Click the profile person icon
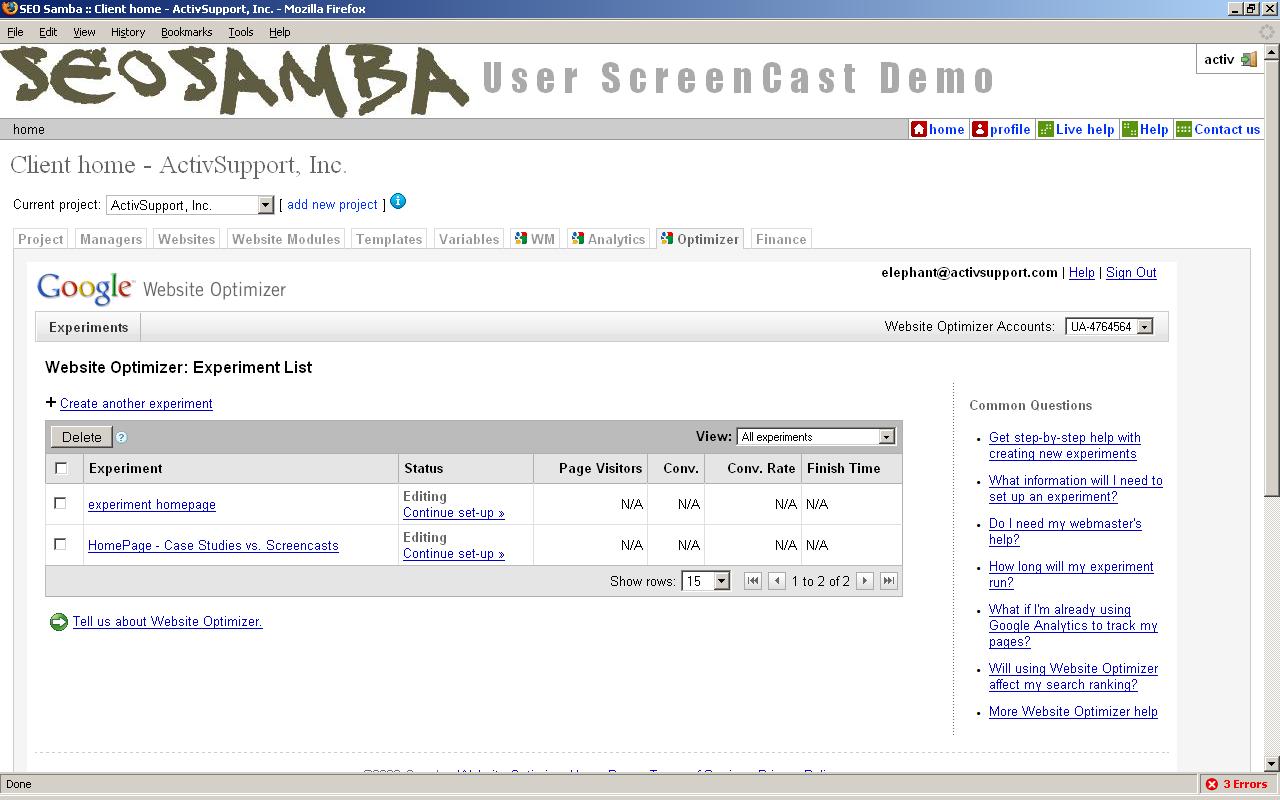The height and width of the screenshot is (800, 1280). (x=980, y=129)
